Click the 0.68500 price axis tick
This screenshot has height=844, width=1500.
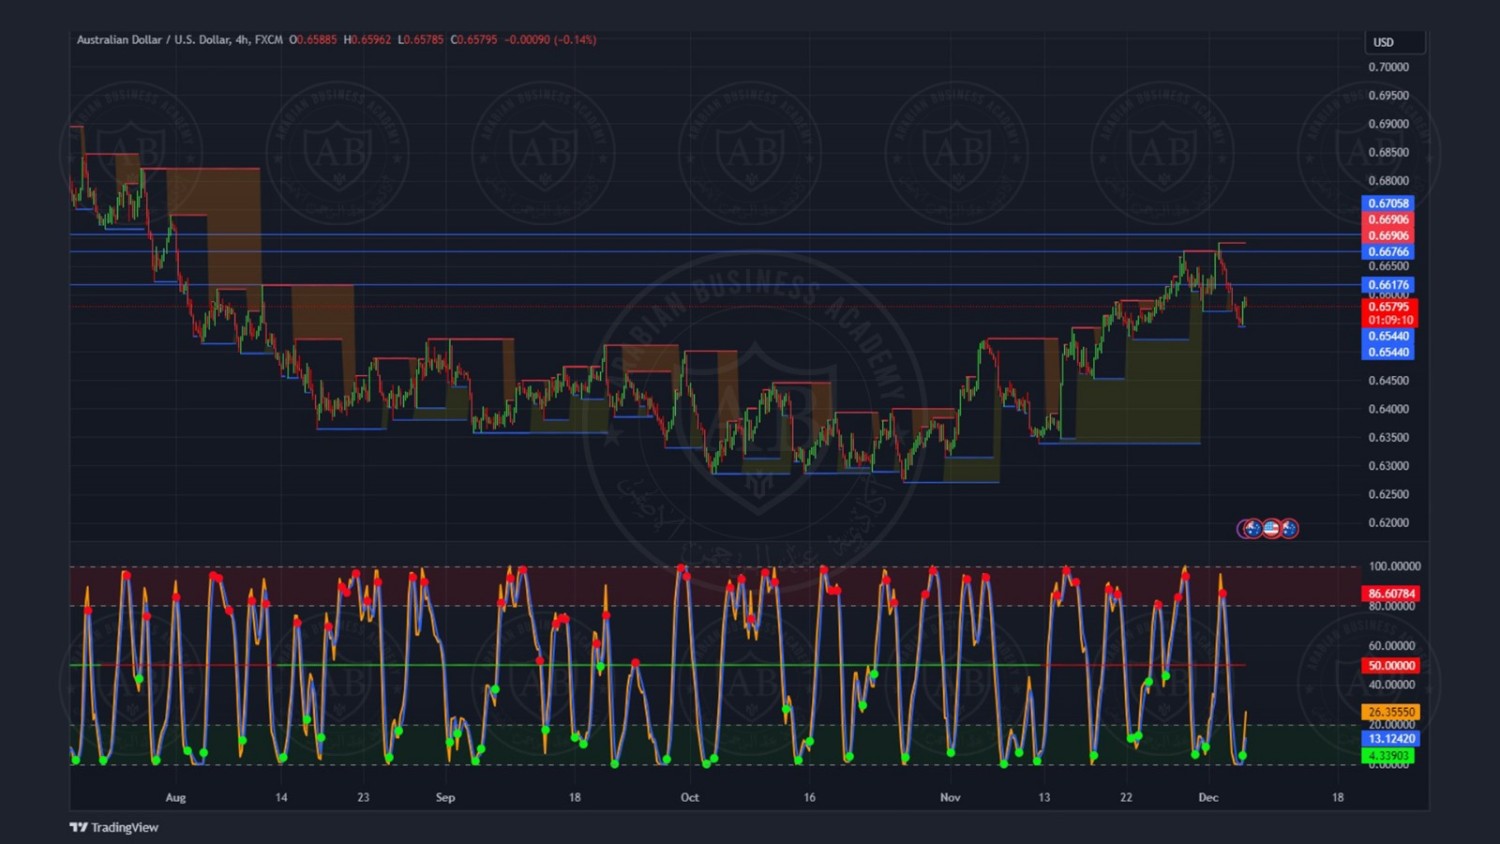1388,153
